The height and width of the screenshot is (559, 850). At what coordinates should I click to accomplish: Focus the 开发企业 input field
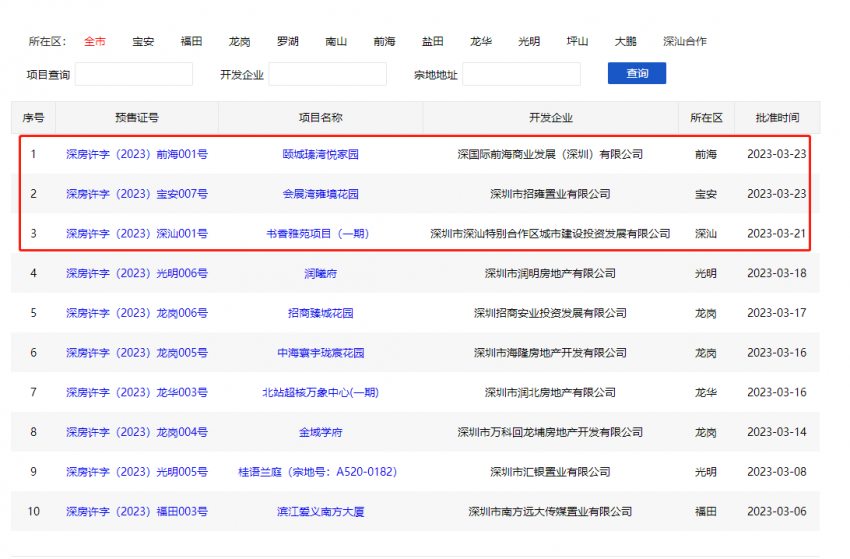pos(327,74)
